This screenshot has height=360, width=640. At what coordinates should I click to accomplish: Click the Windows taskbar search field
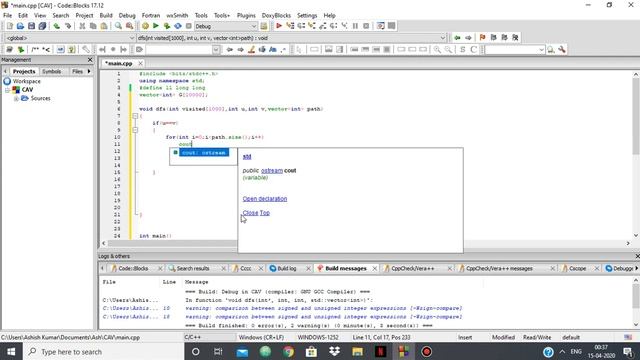(104, 351)
